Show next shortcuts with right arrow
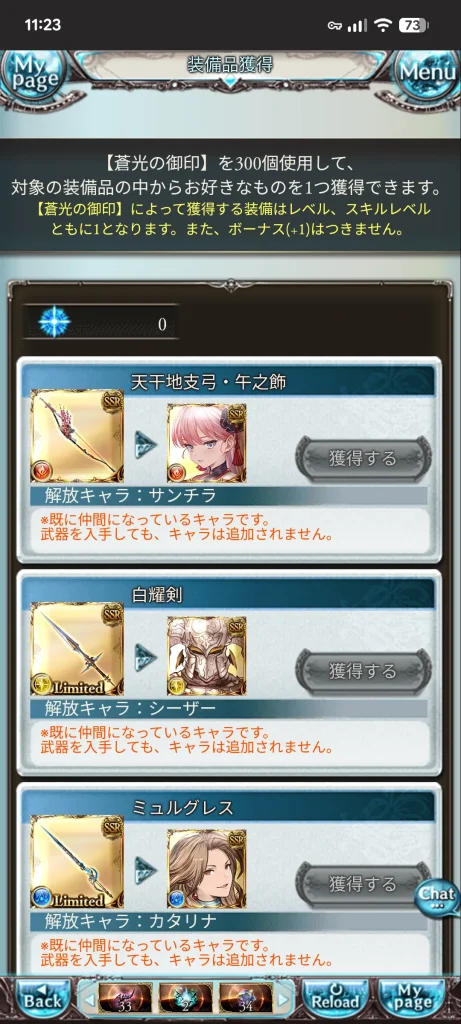Screen dimensions: 461x1024 (x=284, y=1000)
